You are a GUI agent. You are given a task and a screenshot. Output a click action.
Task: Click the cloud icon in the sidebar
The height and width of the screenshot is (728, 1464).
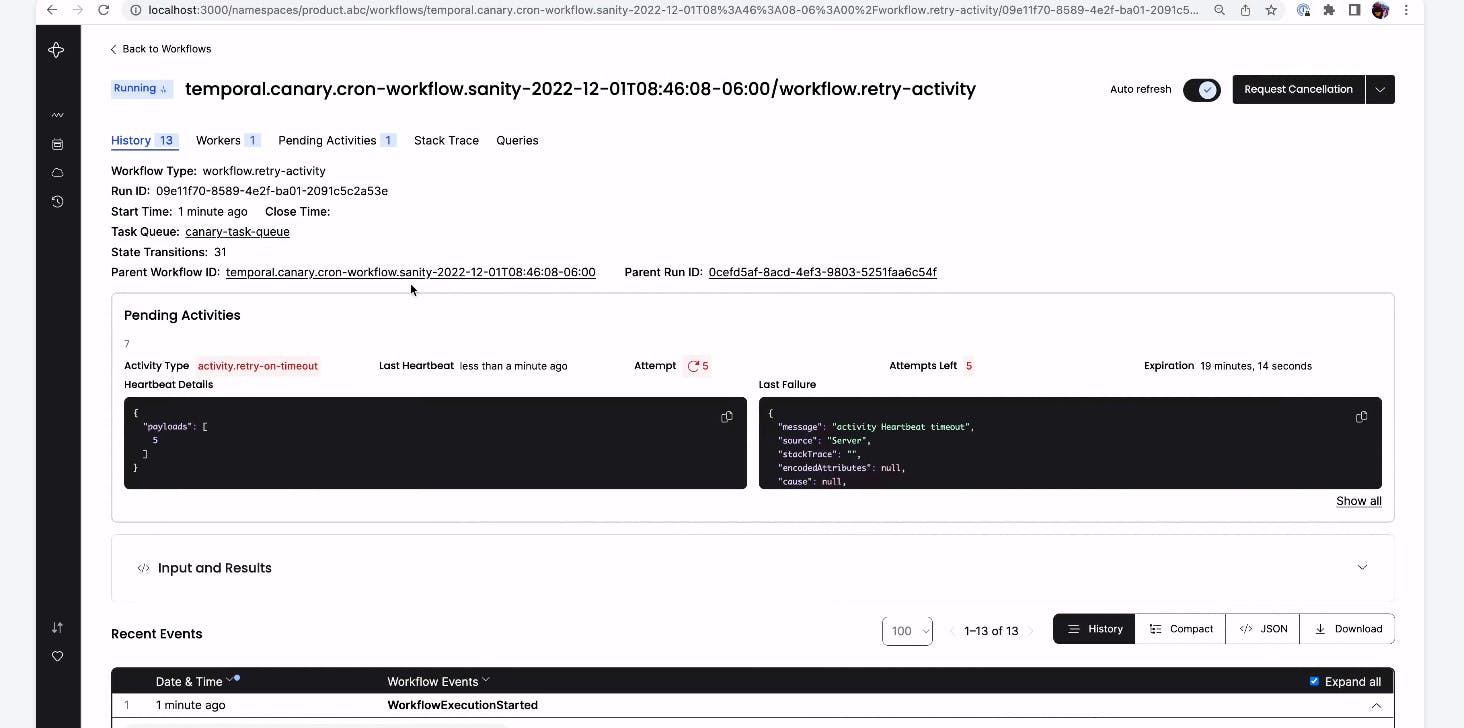pyautogui.click(x=57, y=173)
